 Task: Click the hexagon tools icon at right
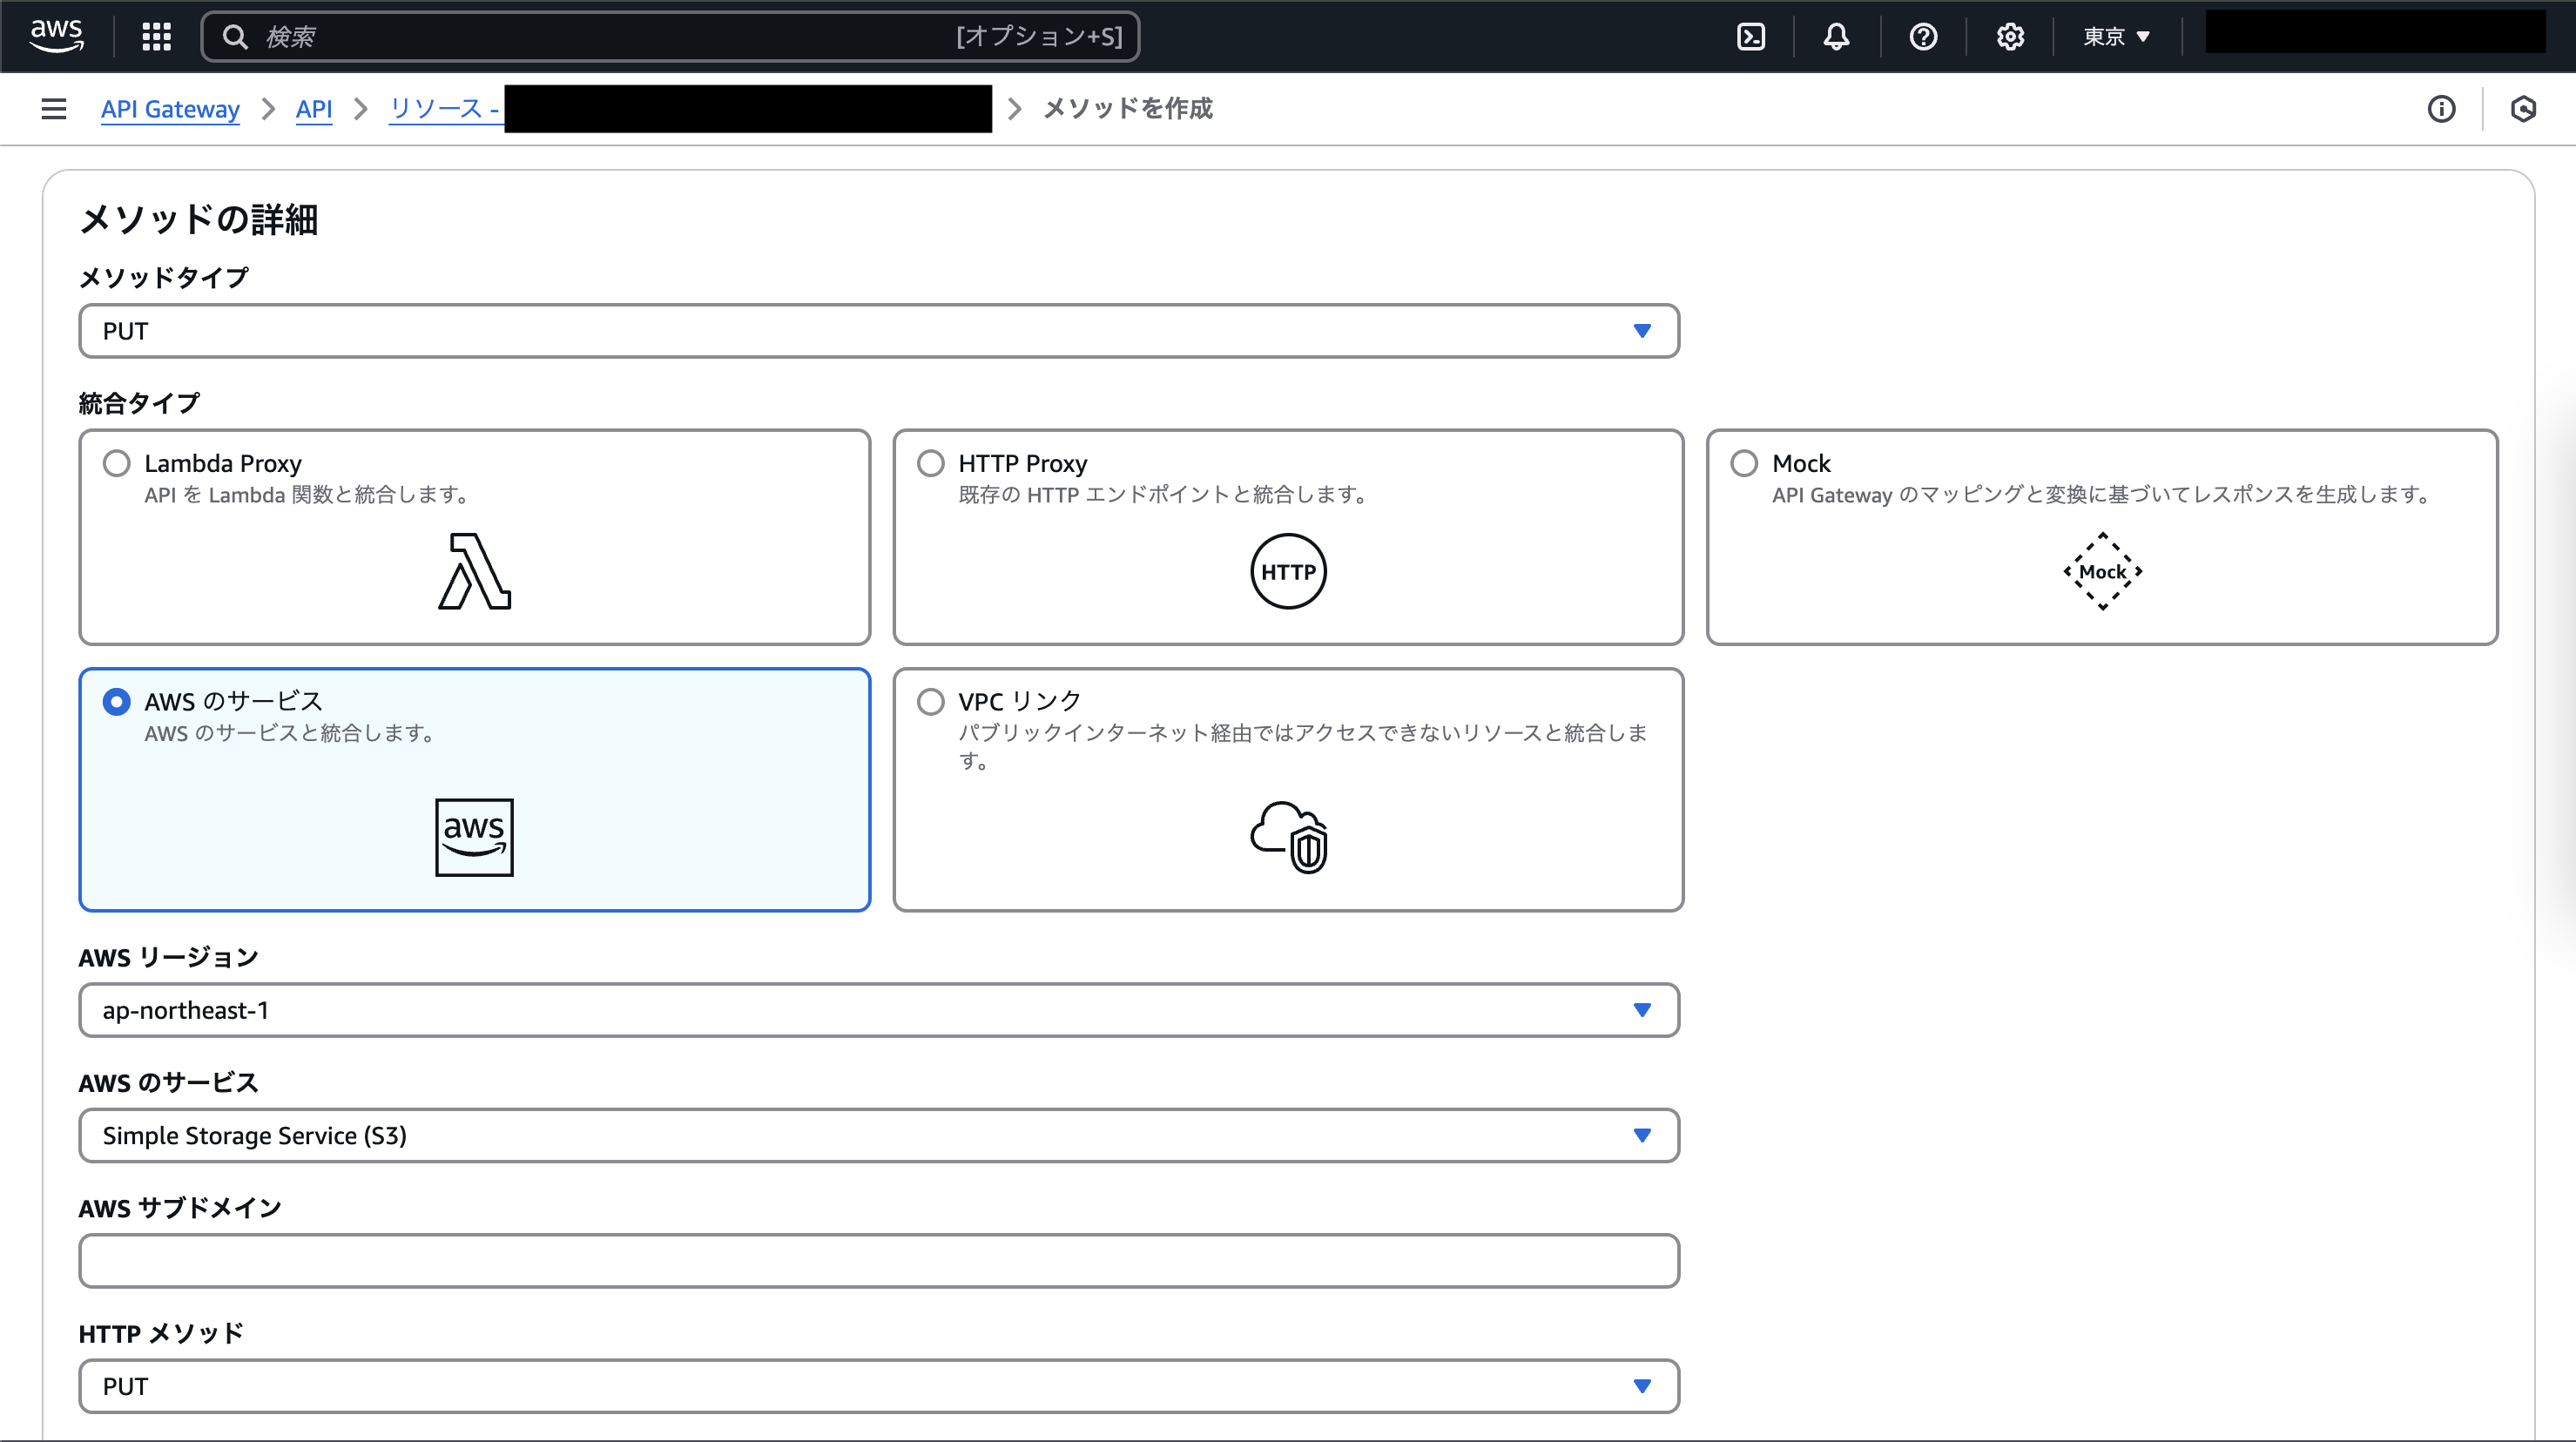(2523, 108)
